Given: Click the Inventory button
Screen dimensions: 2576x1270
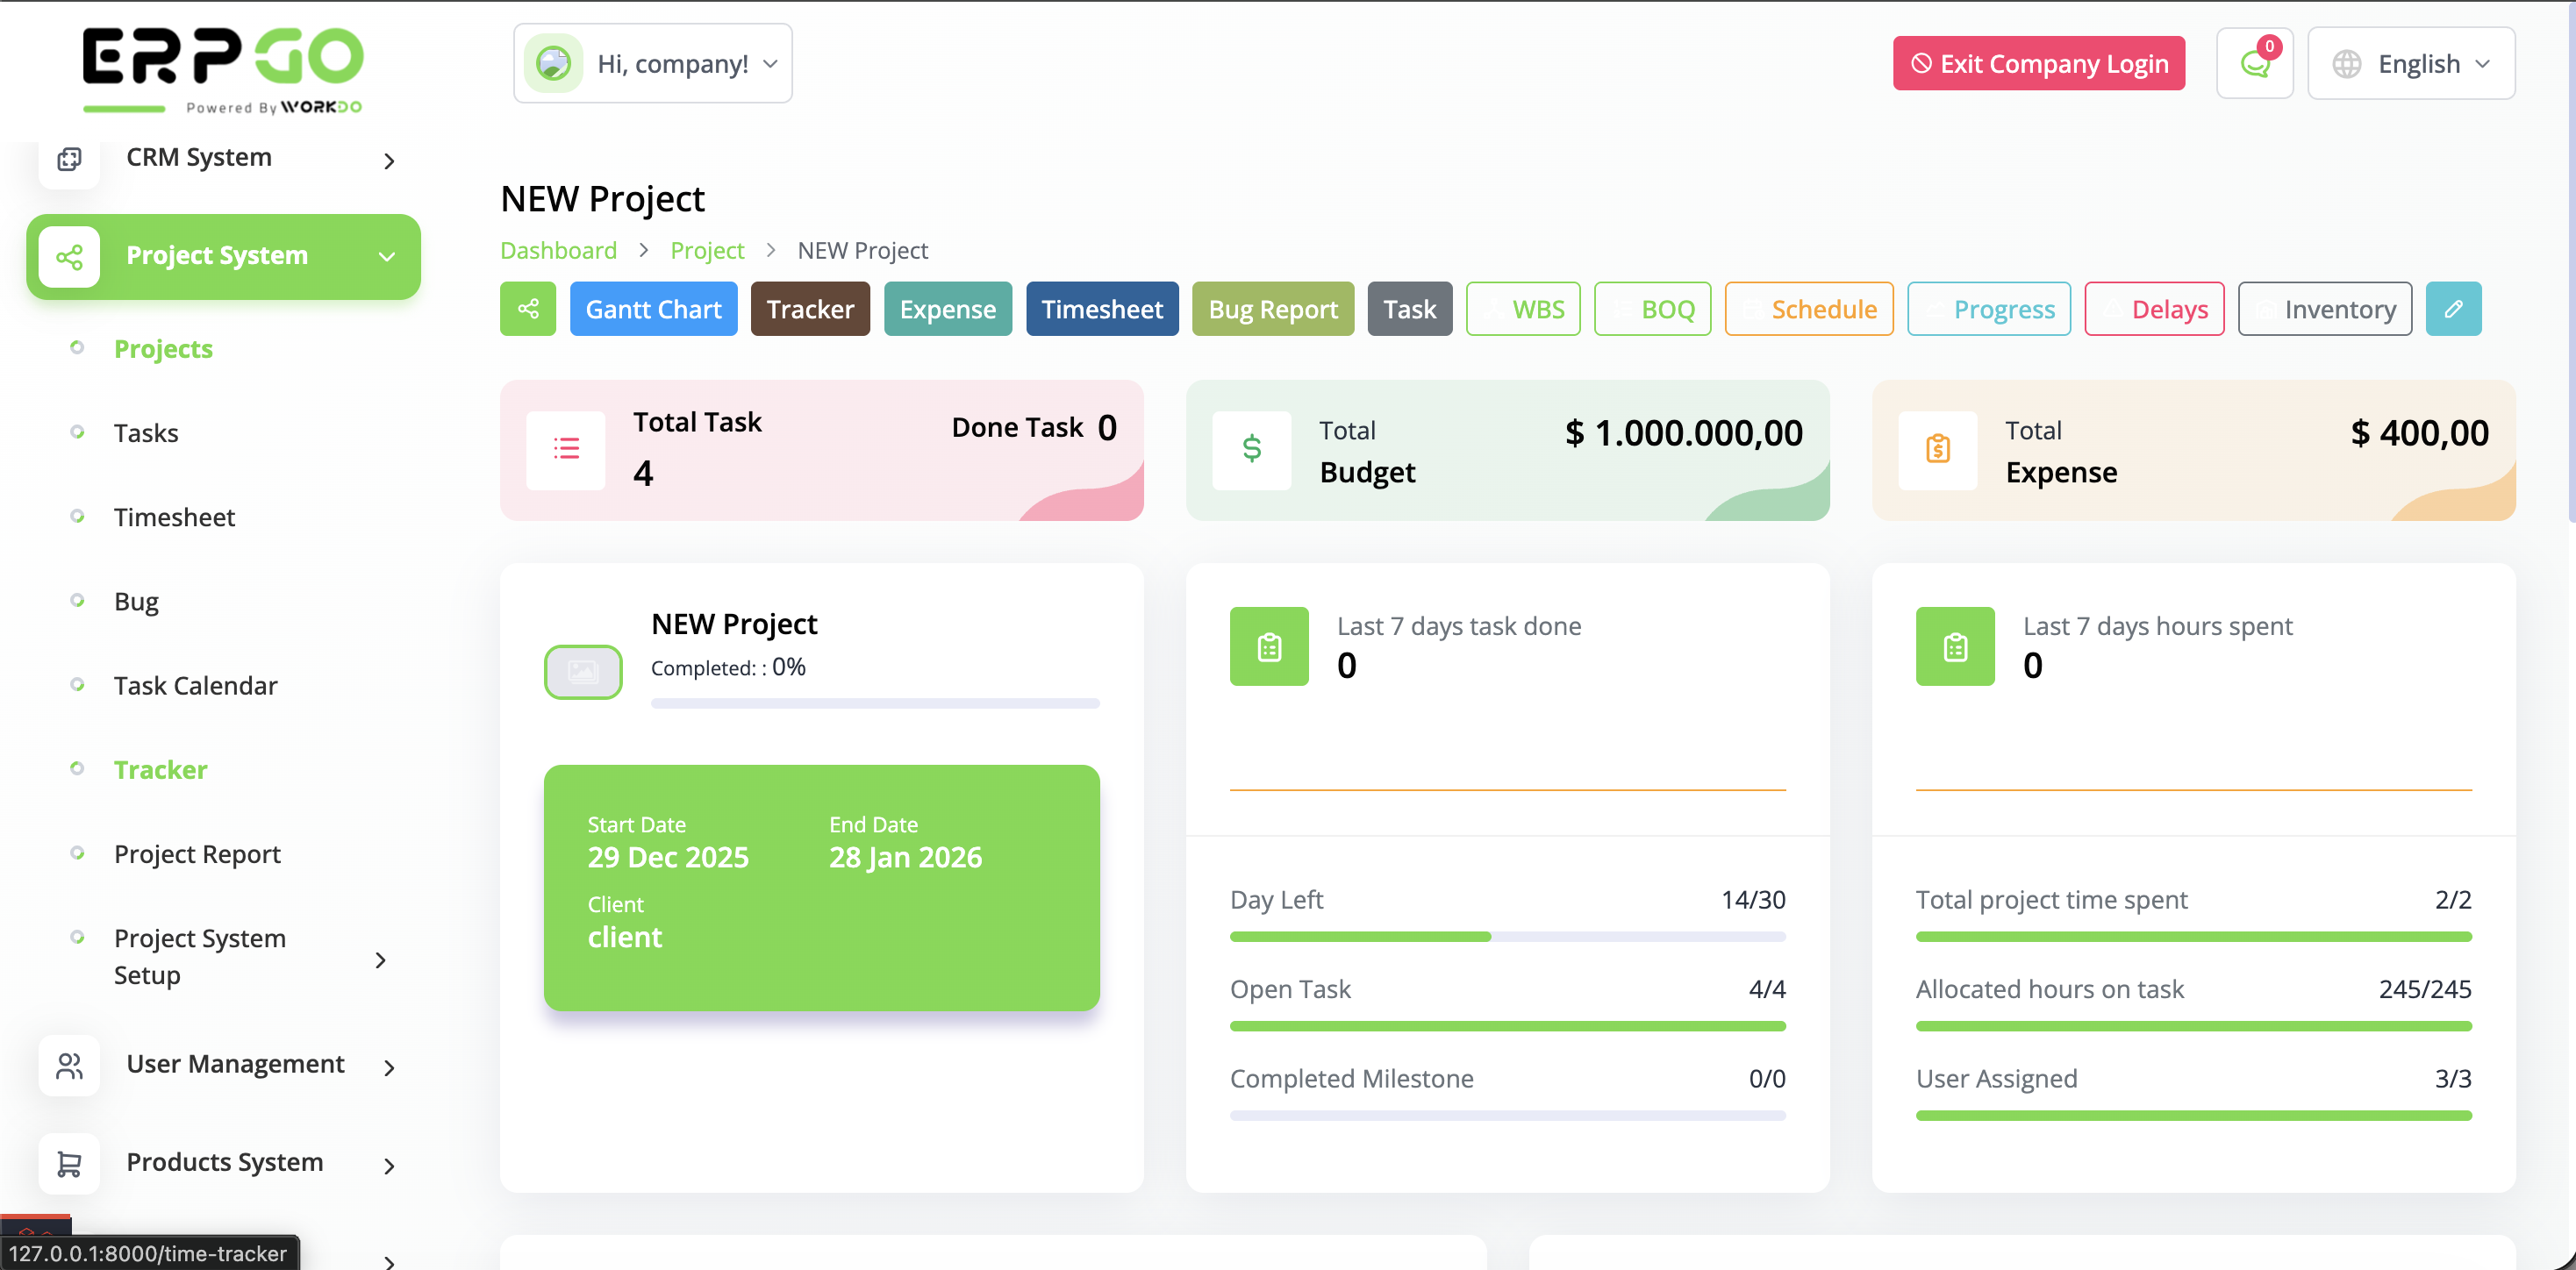Looking at the screenshot, I should (x=2325, y=309).
